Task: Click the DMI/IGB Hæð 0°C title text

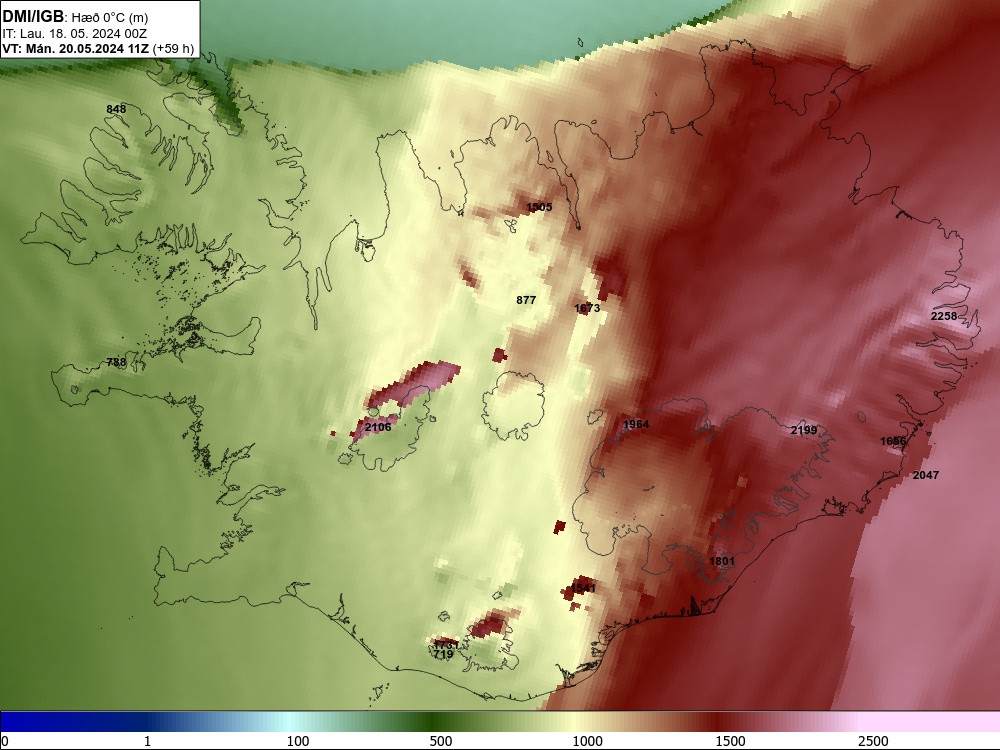Action: click(75, 17)
